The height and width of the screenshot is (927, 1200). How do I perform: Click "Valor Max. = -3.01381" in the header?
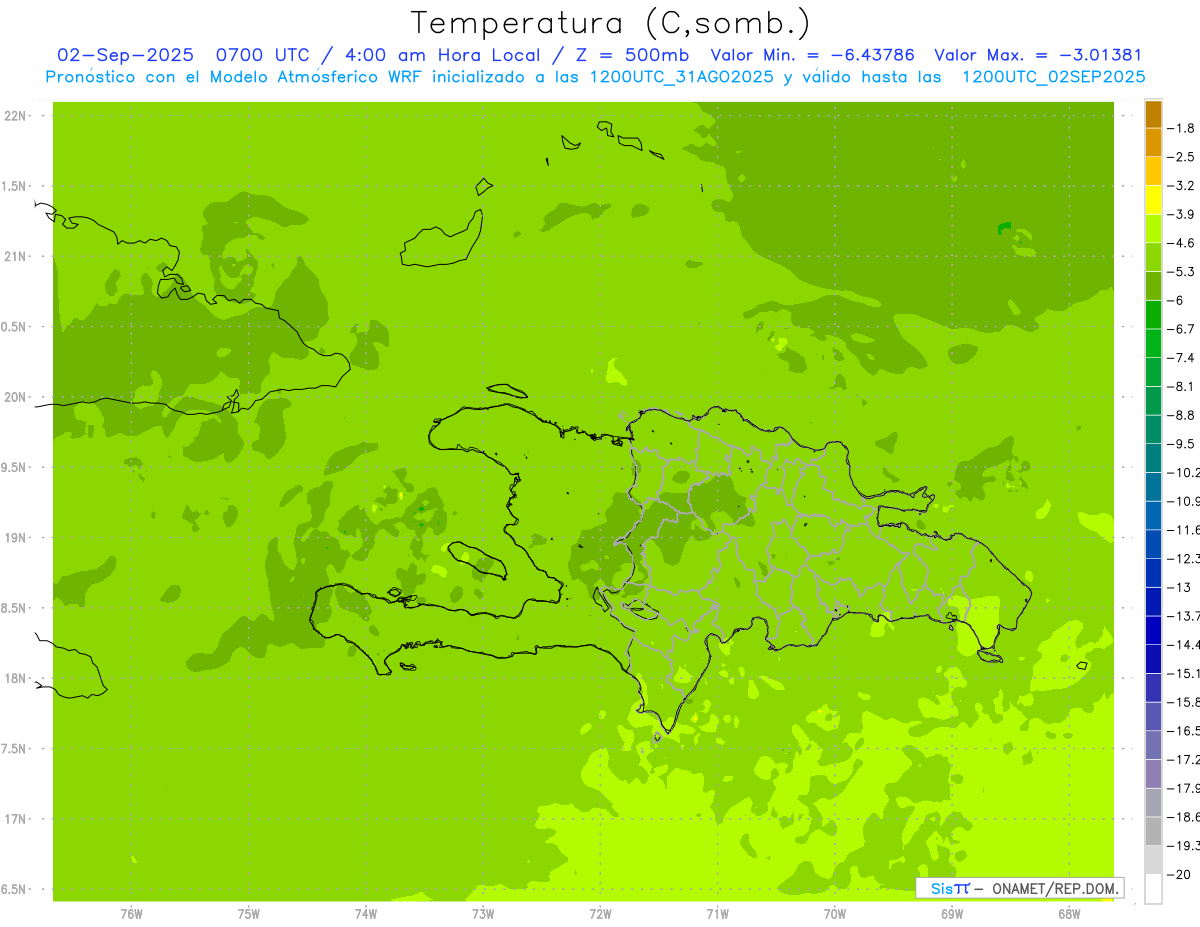coord(1038,55)
